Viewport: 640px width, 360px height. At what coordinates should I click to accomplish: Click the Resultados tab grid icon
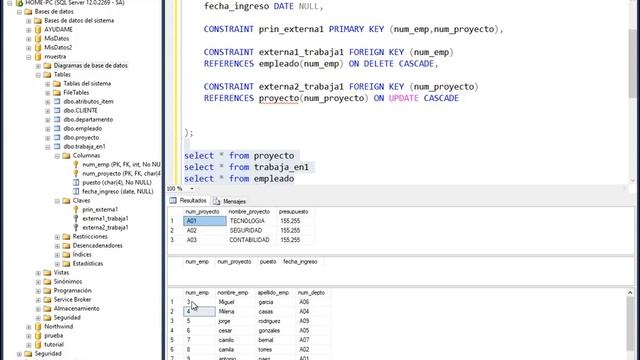[173, 200]
